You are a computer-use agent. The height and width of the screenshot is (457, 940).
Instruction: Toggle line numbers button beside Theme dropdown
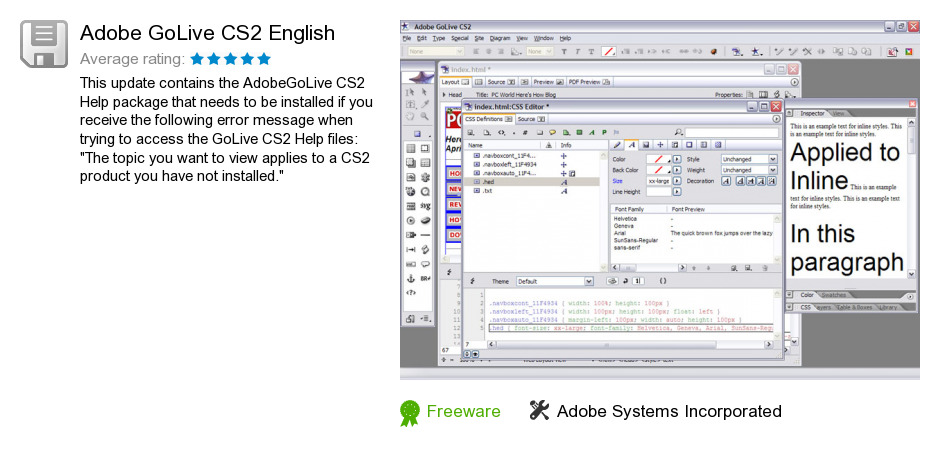[x=638, y=281]
